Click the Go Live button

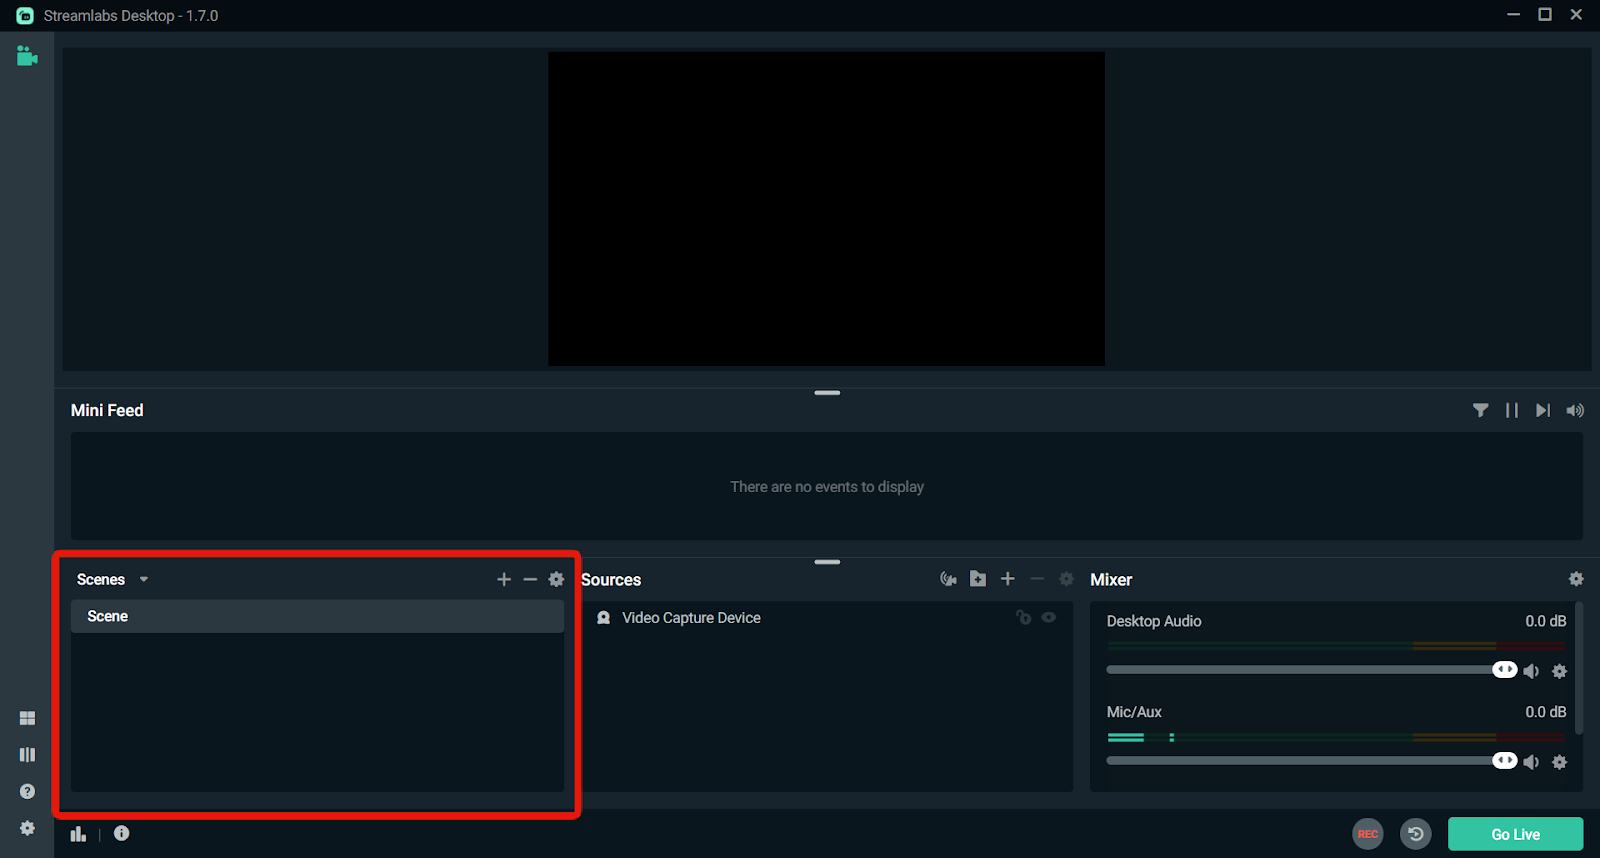click(1515, 834)
